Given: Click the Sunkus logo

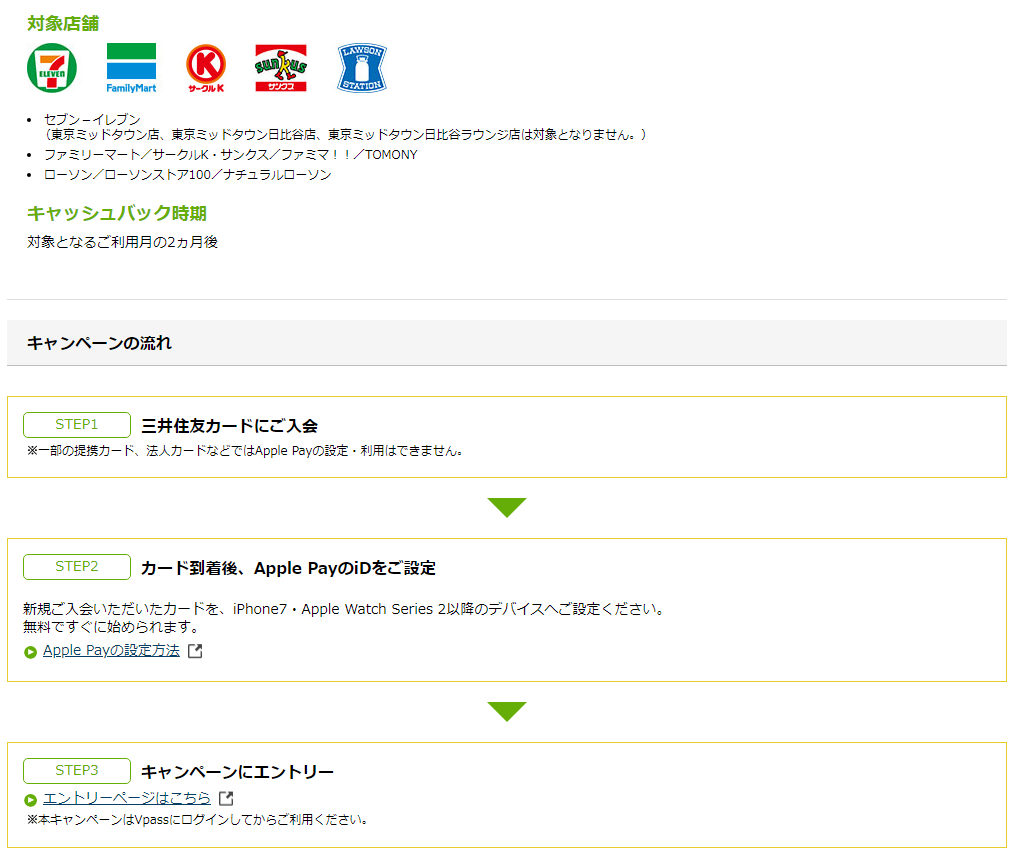Looking at the screenshot, I should pyautogui.click(x=281, y=68).
